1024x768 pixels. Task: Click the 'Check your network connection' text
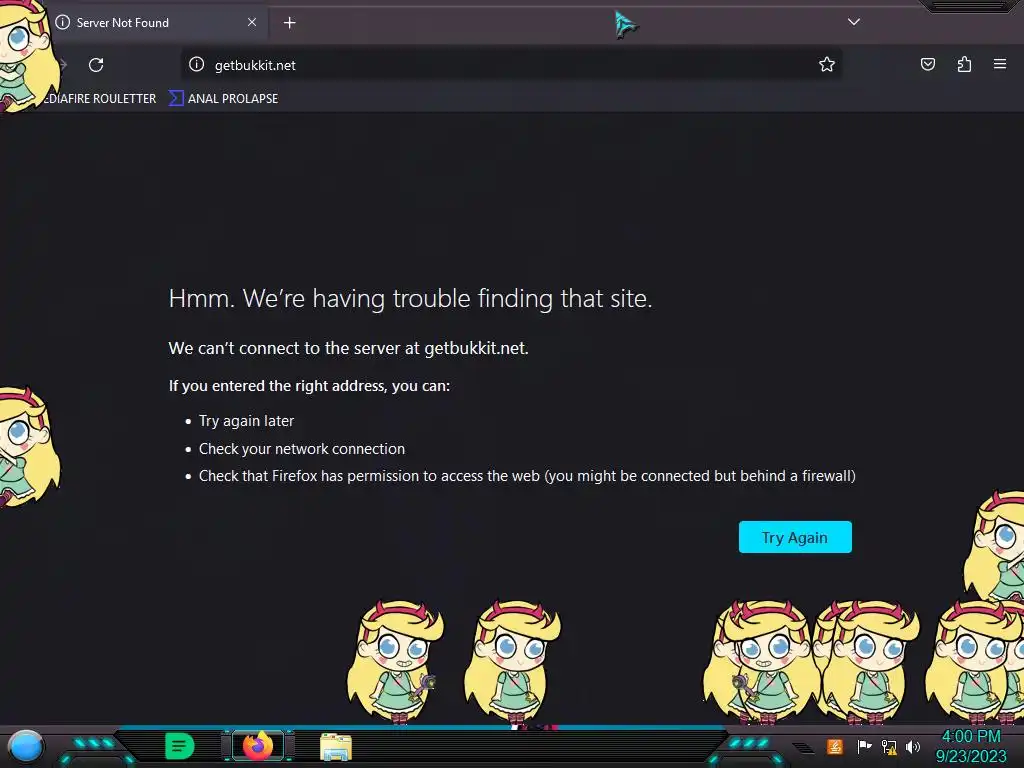pos(302,449)
